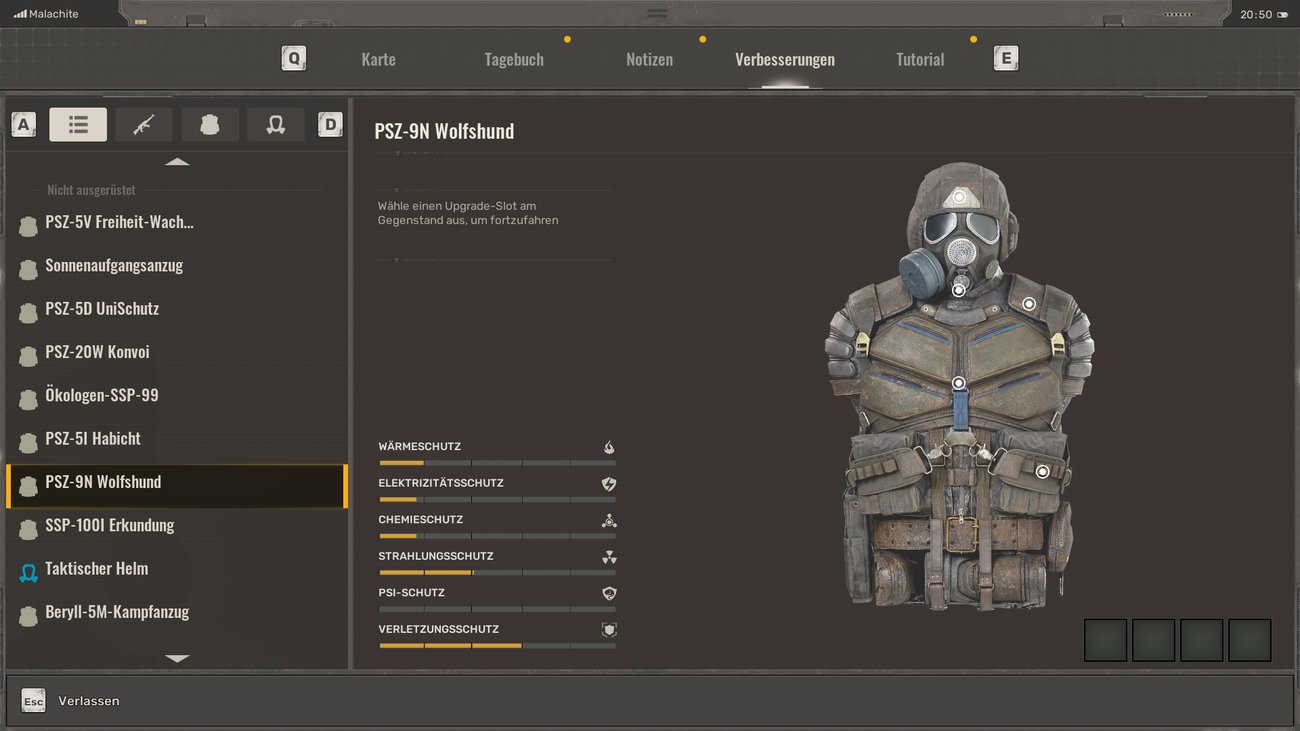1300x731 pixels.
Task: Open the Notizen tab
Action: [649, 60]
